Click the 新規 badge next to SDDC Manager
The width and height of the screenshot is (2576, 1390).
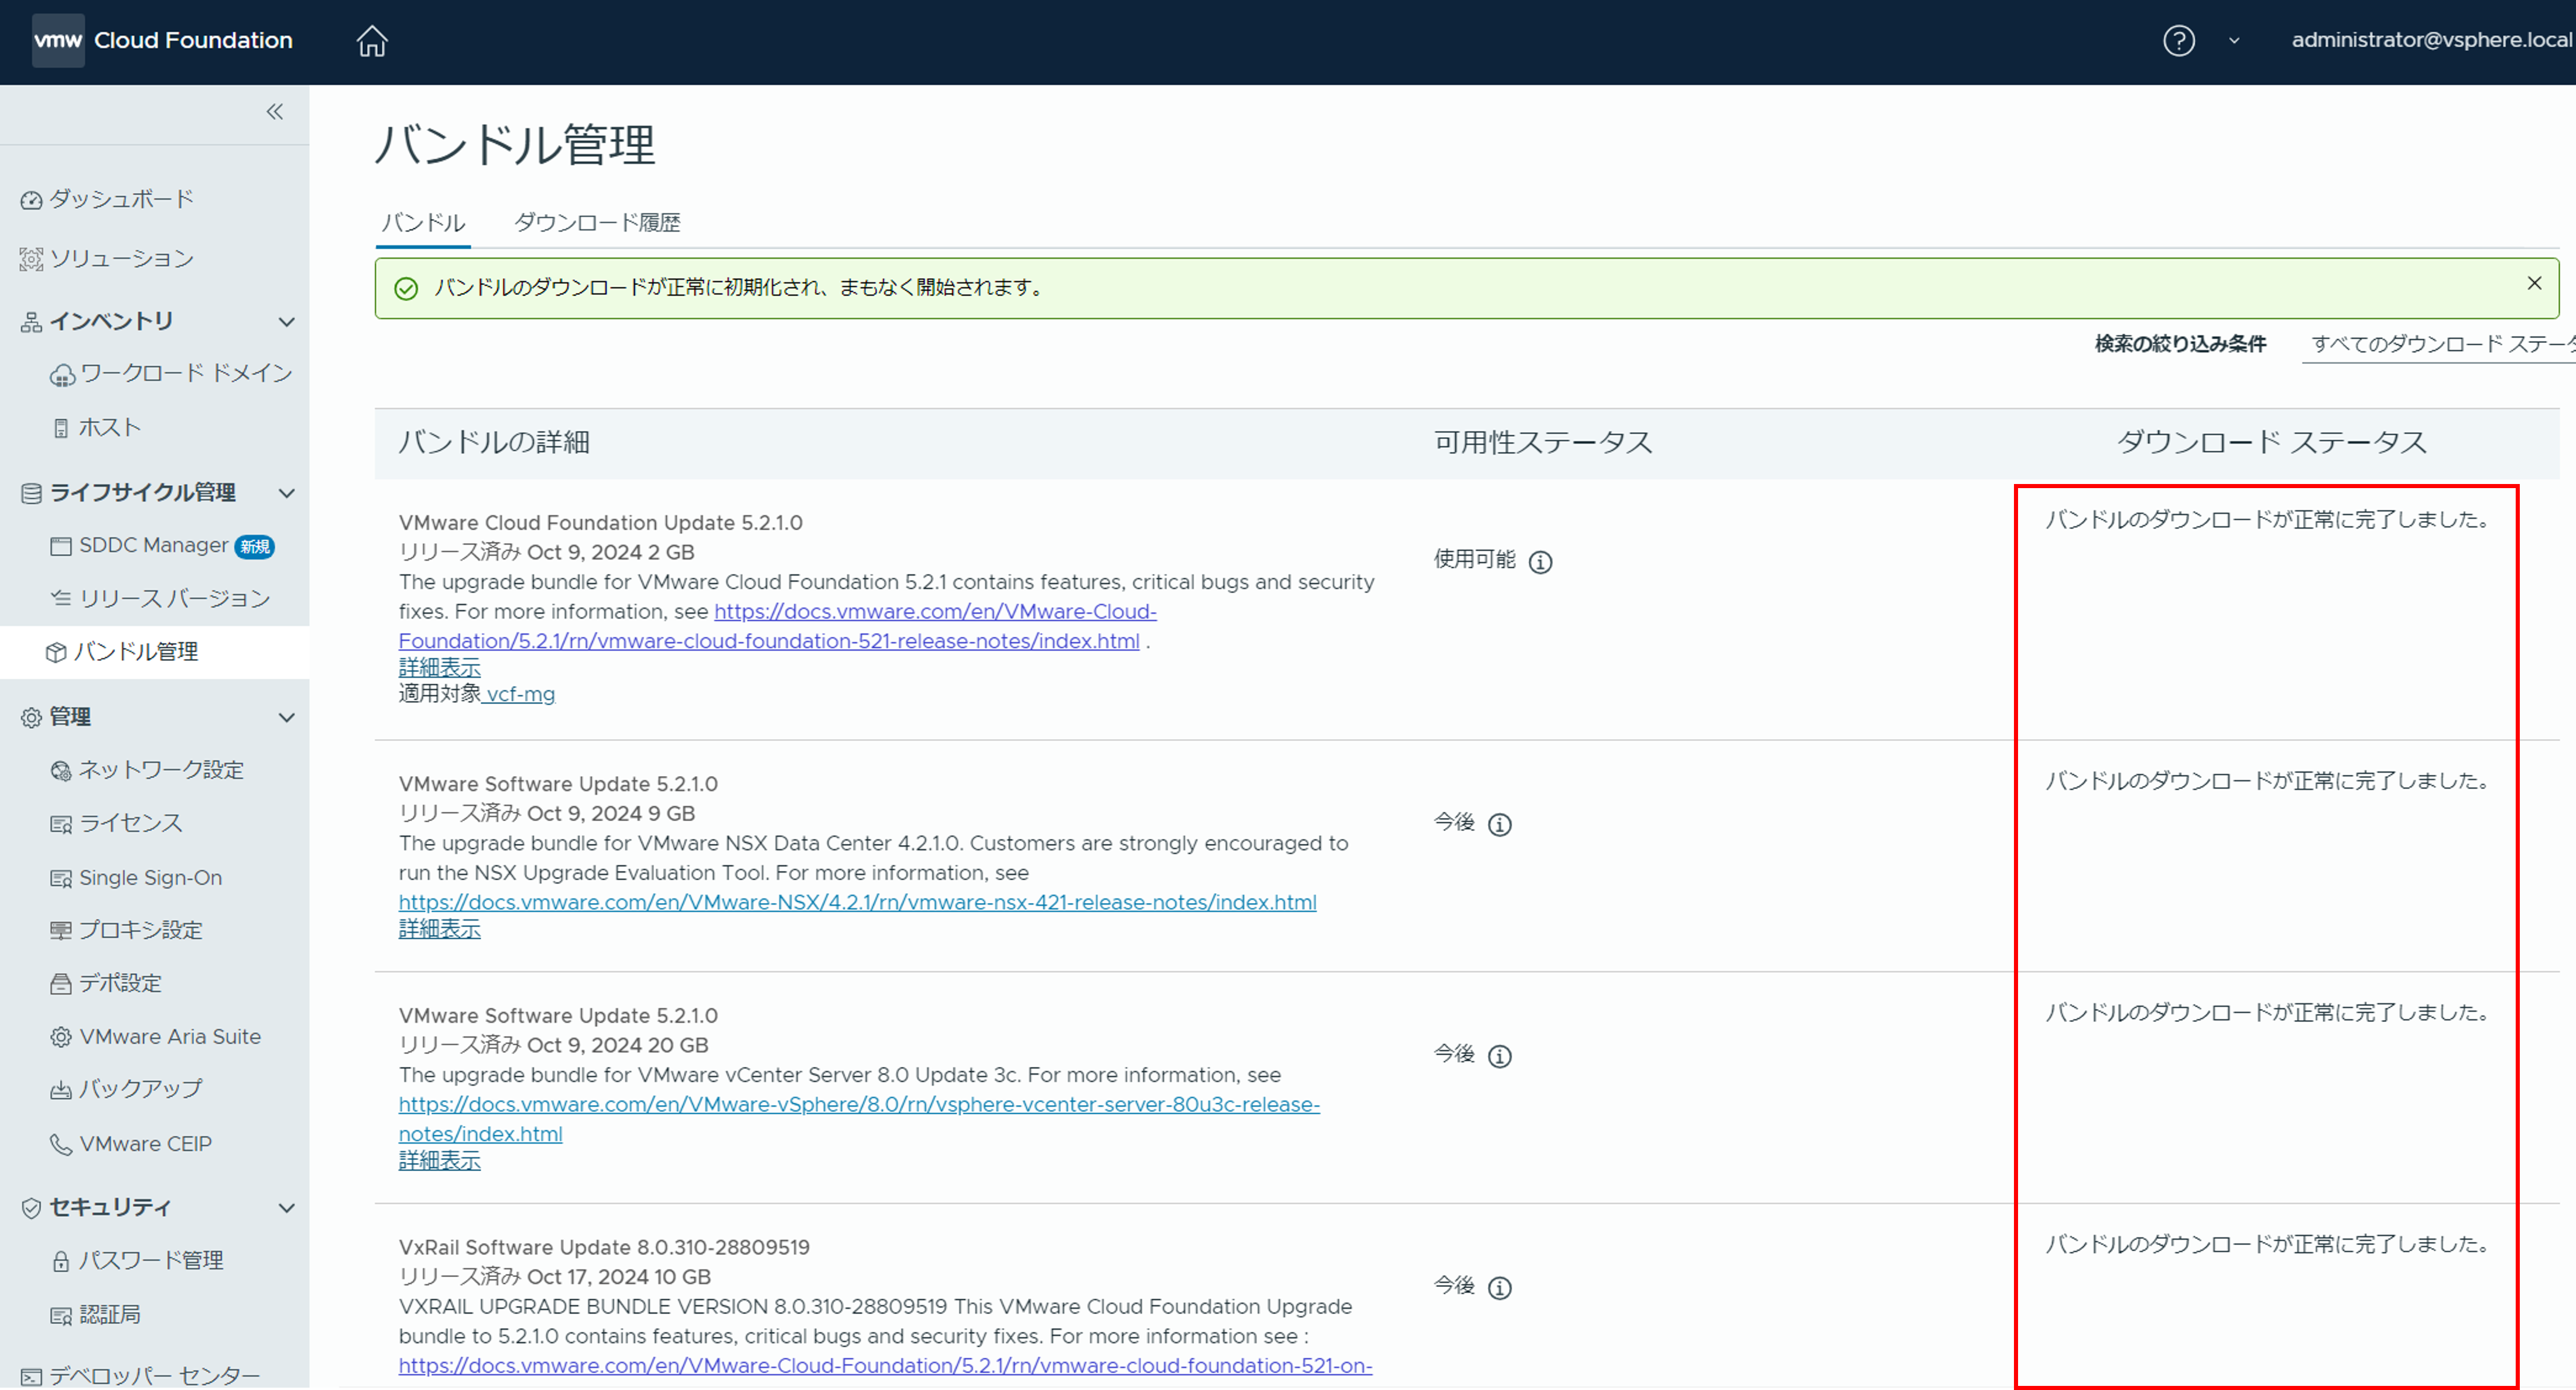tap(255, 547)
